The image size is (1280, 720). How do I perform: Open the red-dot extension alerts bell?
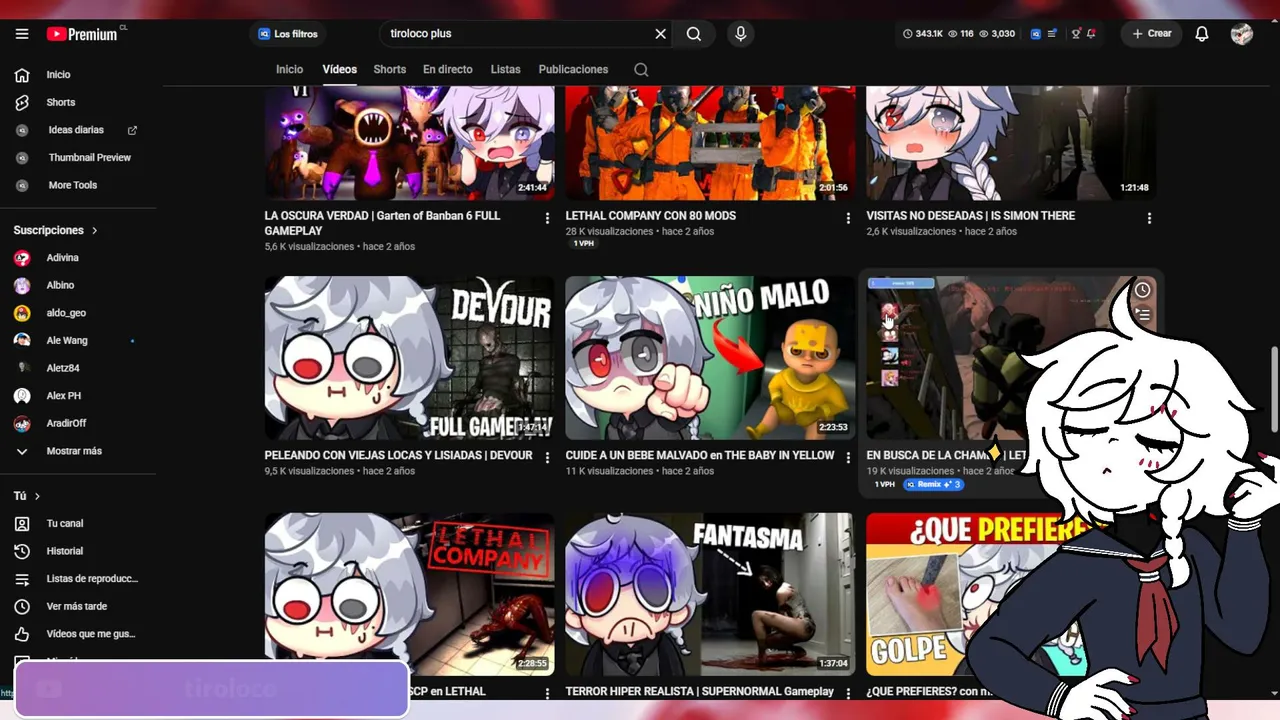point(1091,34)
